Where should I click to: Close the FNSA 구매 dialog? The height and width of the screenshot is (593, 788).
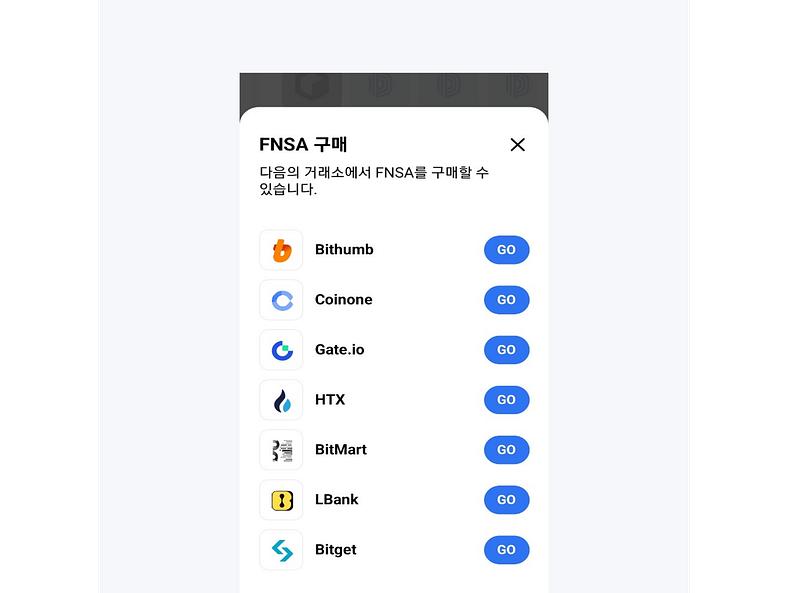click(517, 145)
